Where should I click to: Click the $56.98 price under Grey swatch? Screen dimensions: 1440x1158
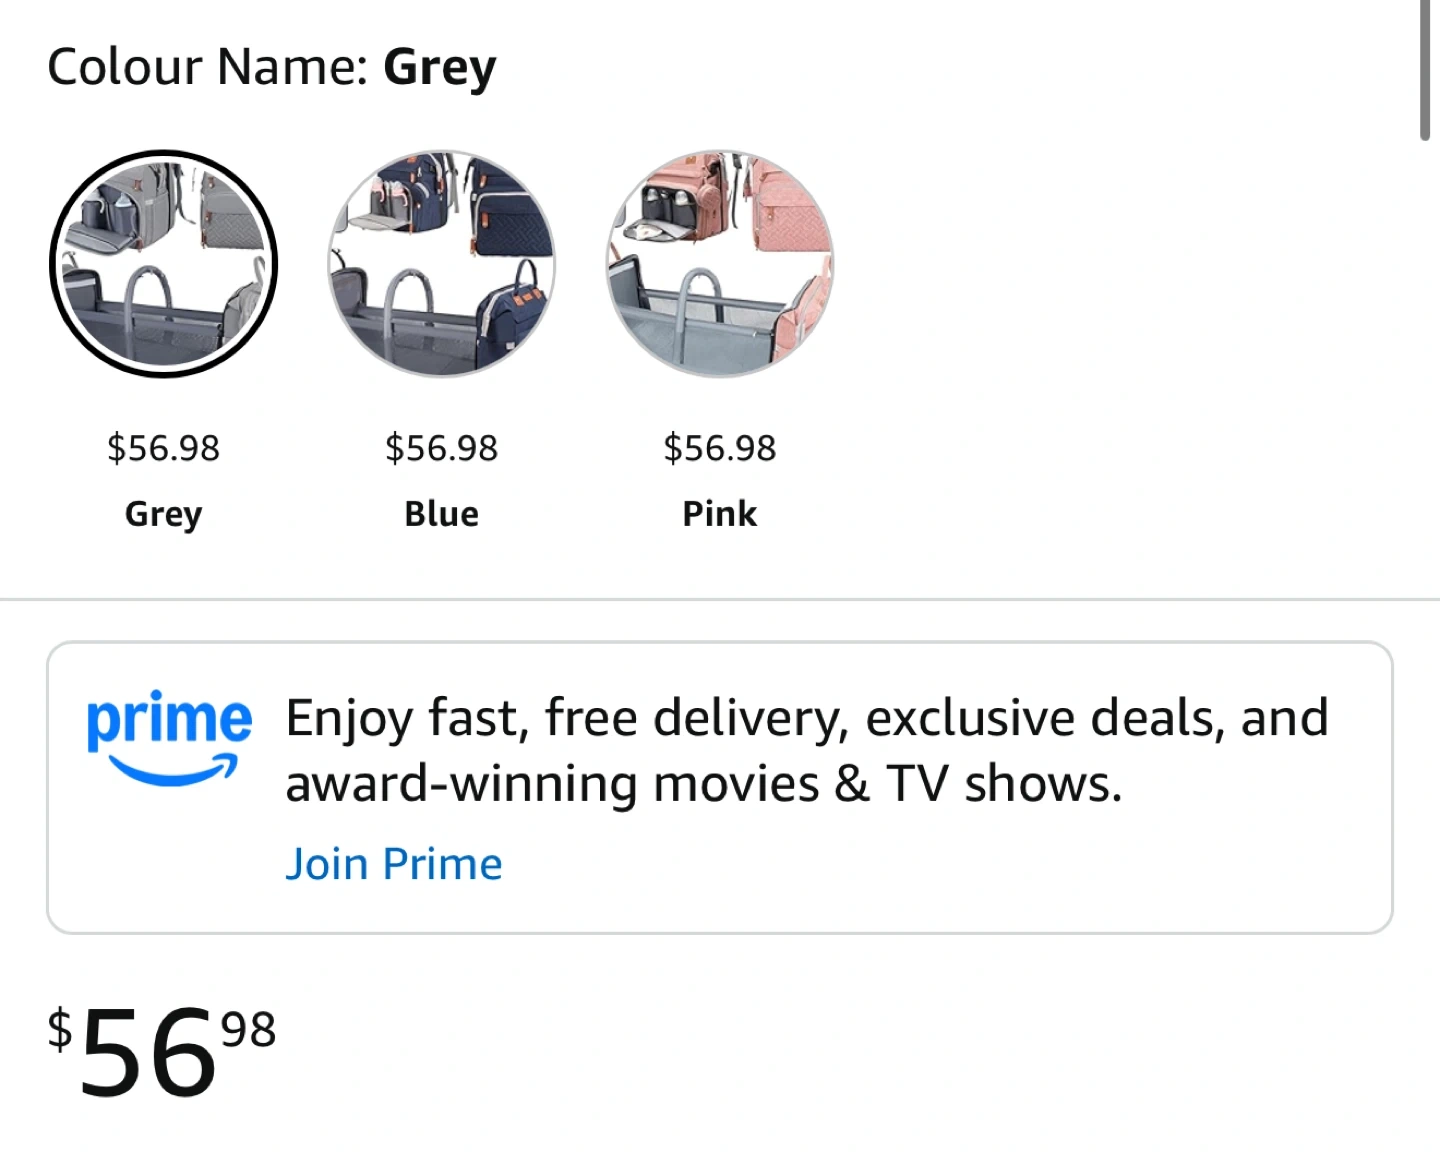point(163,448)
